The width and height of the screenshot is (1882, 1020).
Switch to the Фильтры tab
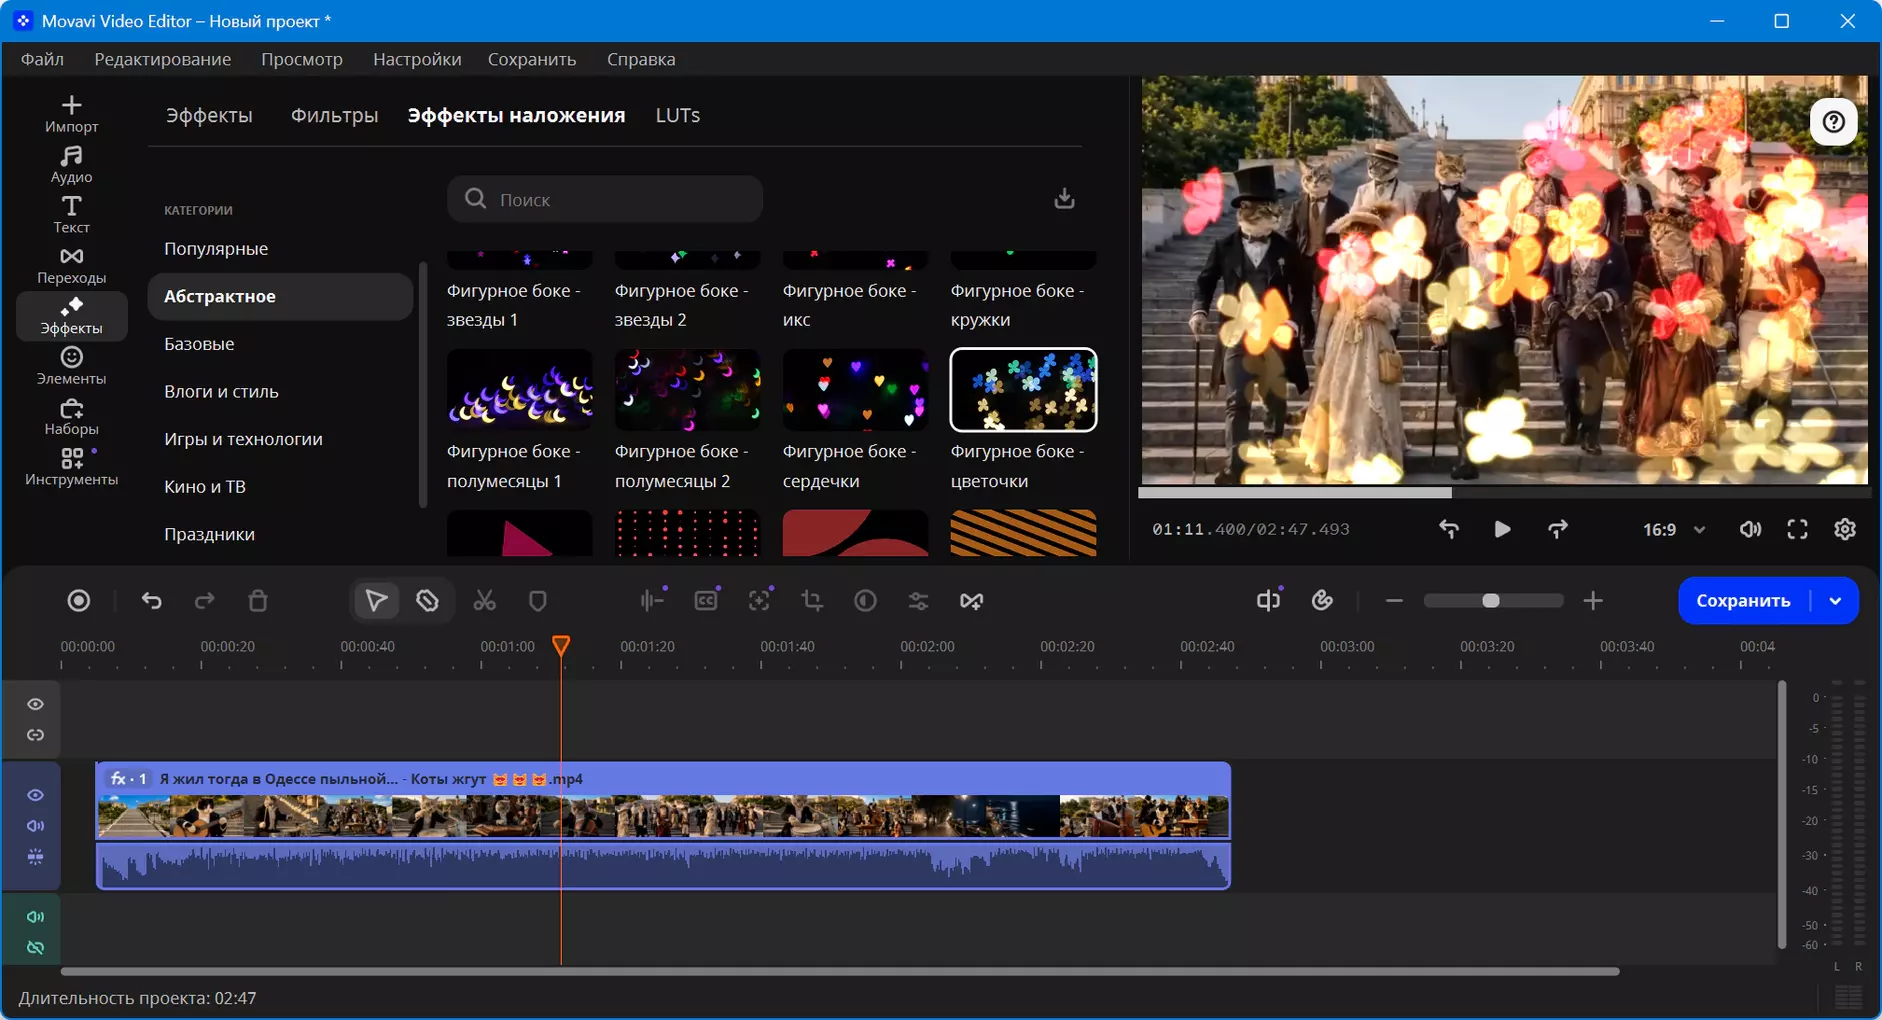[x=334, y=116]
